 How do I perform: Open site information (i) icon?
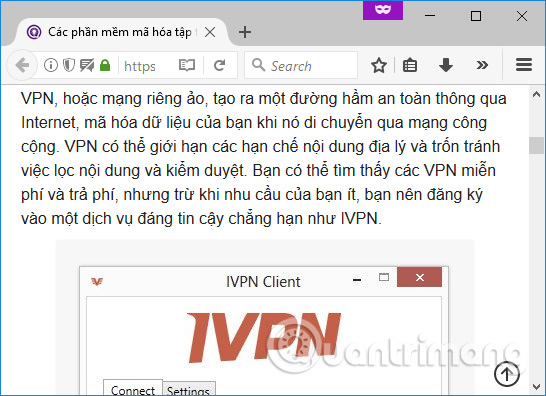[x=51, y=65]
